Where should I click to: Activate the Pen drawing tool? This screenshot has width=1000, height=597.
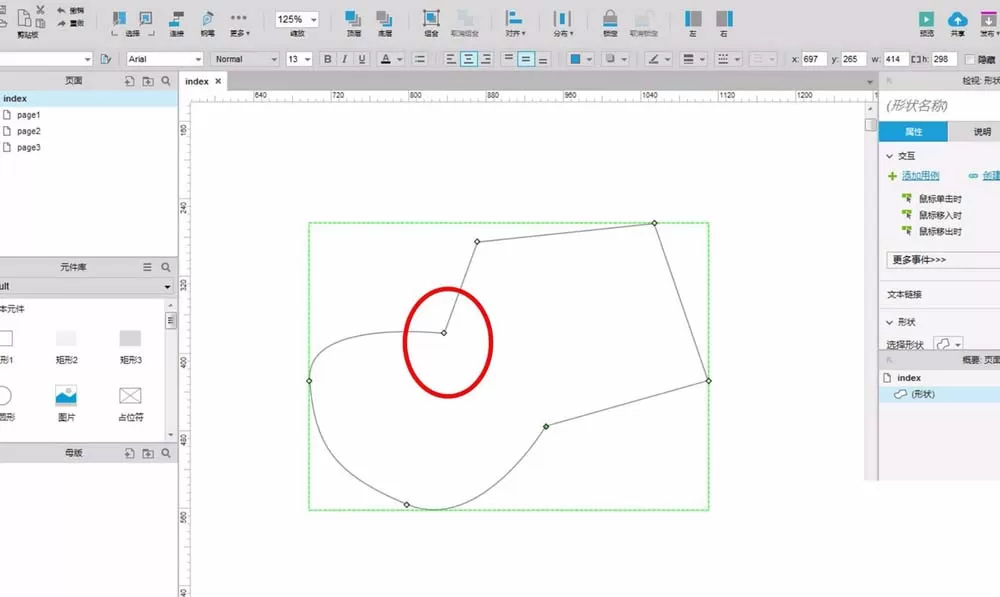pos(207,23)
